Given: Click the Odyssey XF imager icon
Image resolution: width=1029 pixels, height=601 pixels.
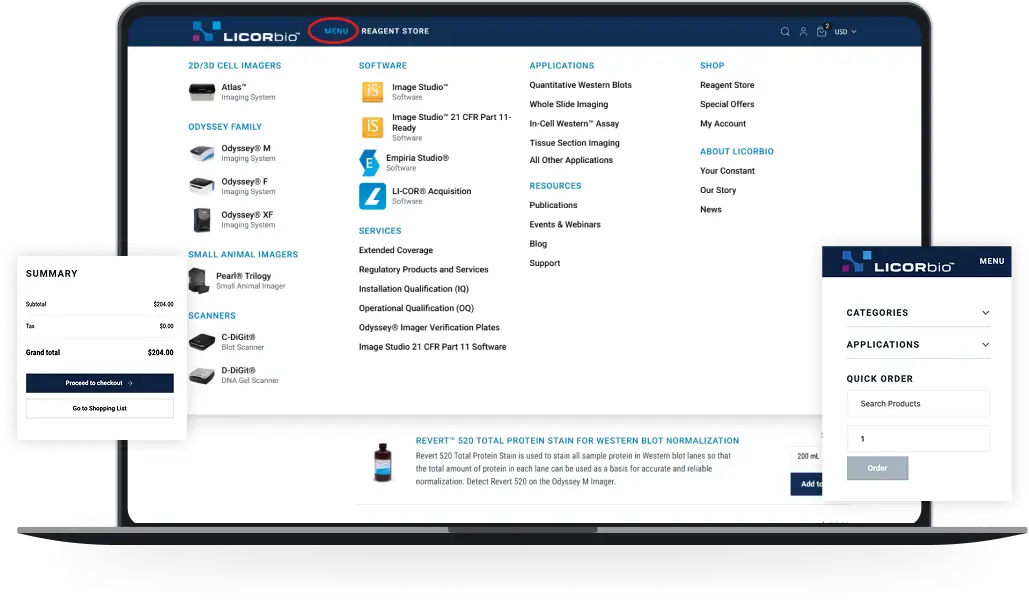Looking at the screenshot, I should coord(202,220).
